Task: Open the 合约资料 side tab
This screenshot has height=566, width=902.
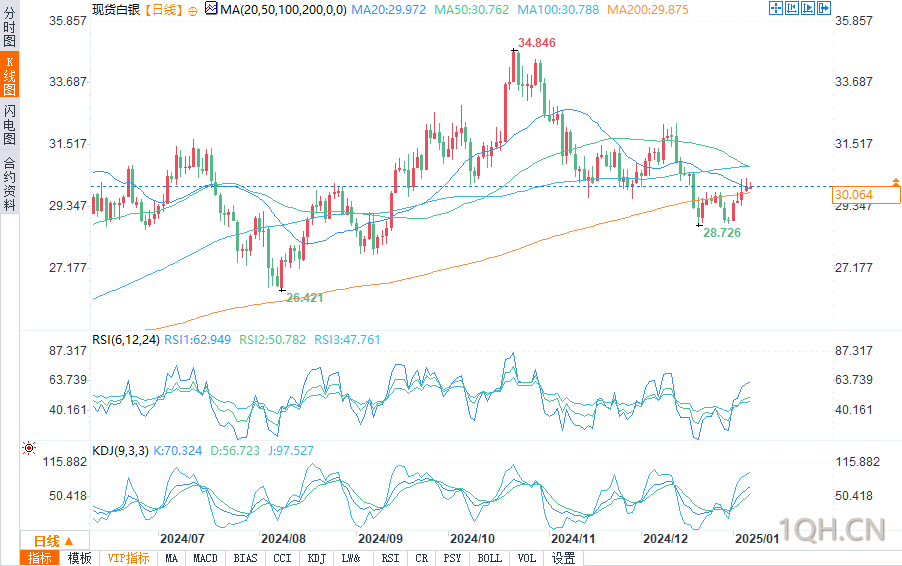Action: click(10, 183)
